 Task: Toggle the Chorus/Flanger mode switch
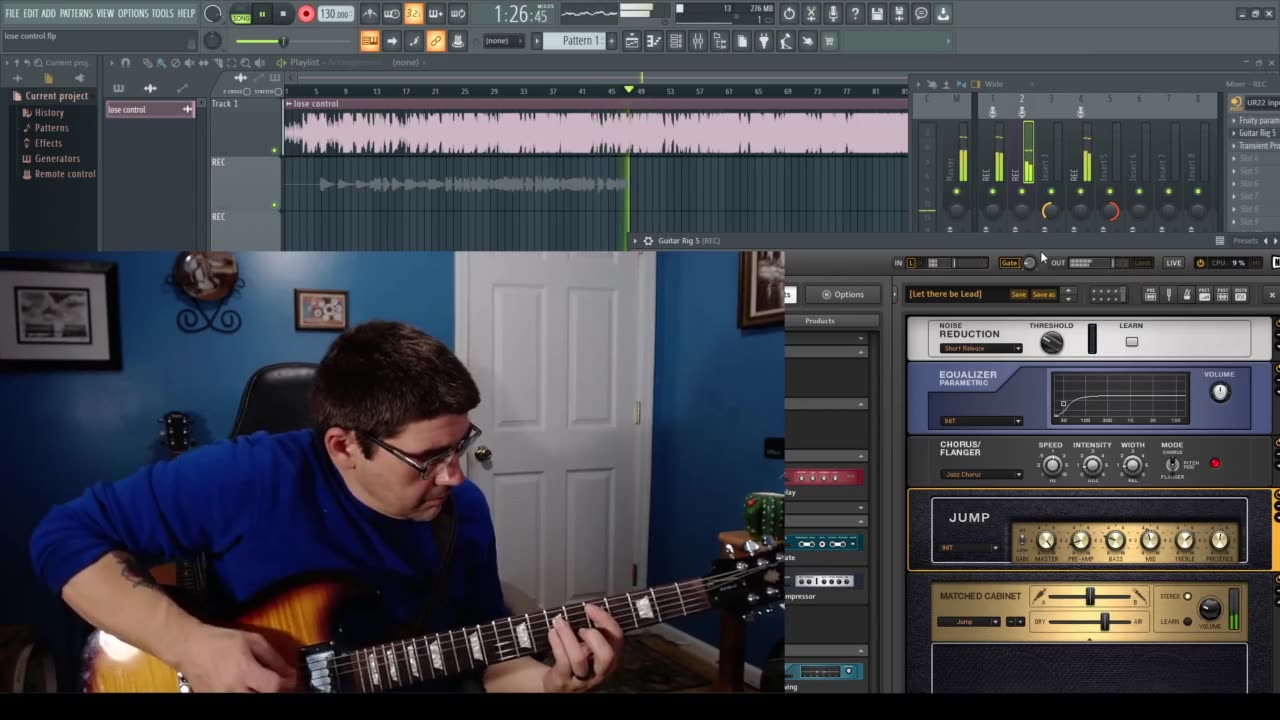pos(1172,464)
